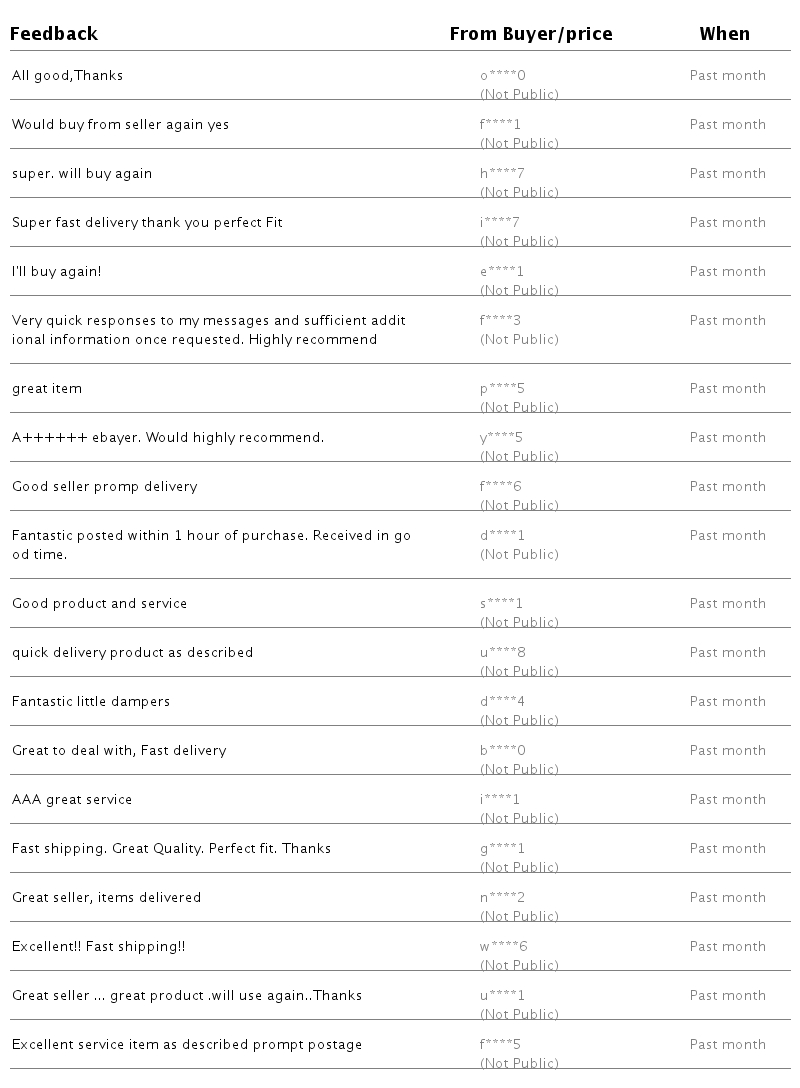This screenshot has width=800, height=1088.
Task: Click the From Buyer/price column header
Action: pos(531,34)
